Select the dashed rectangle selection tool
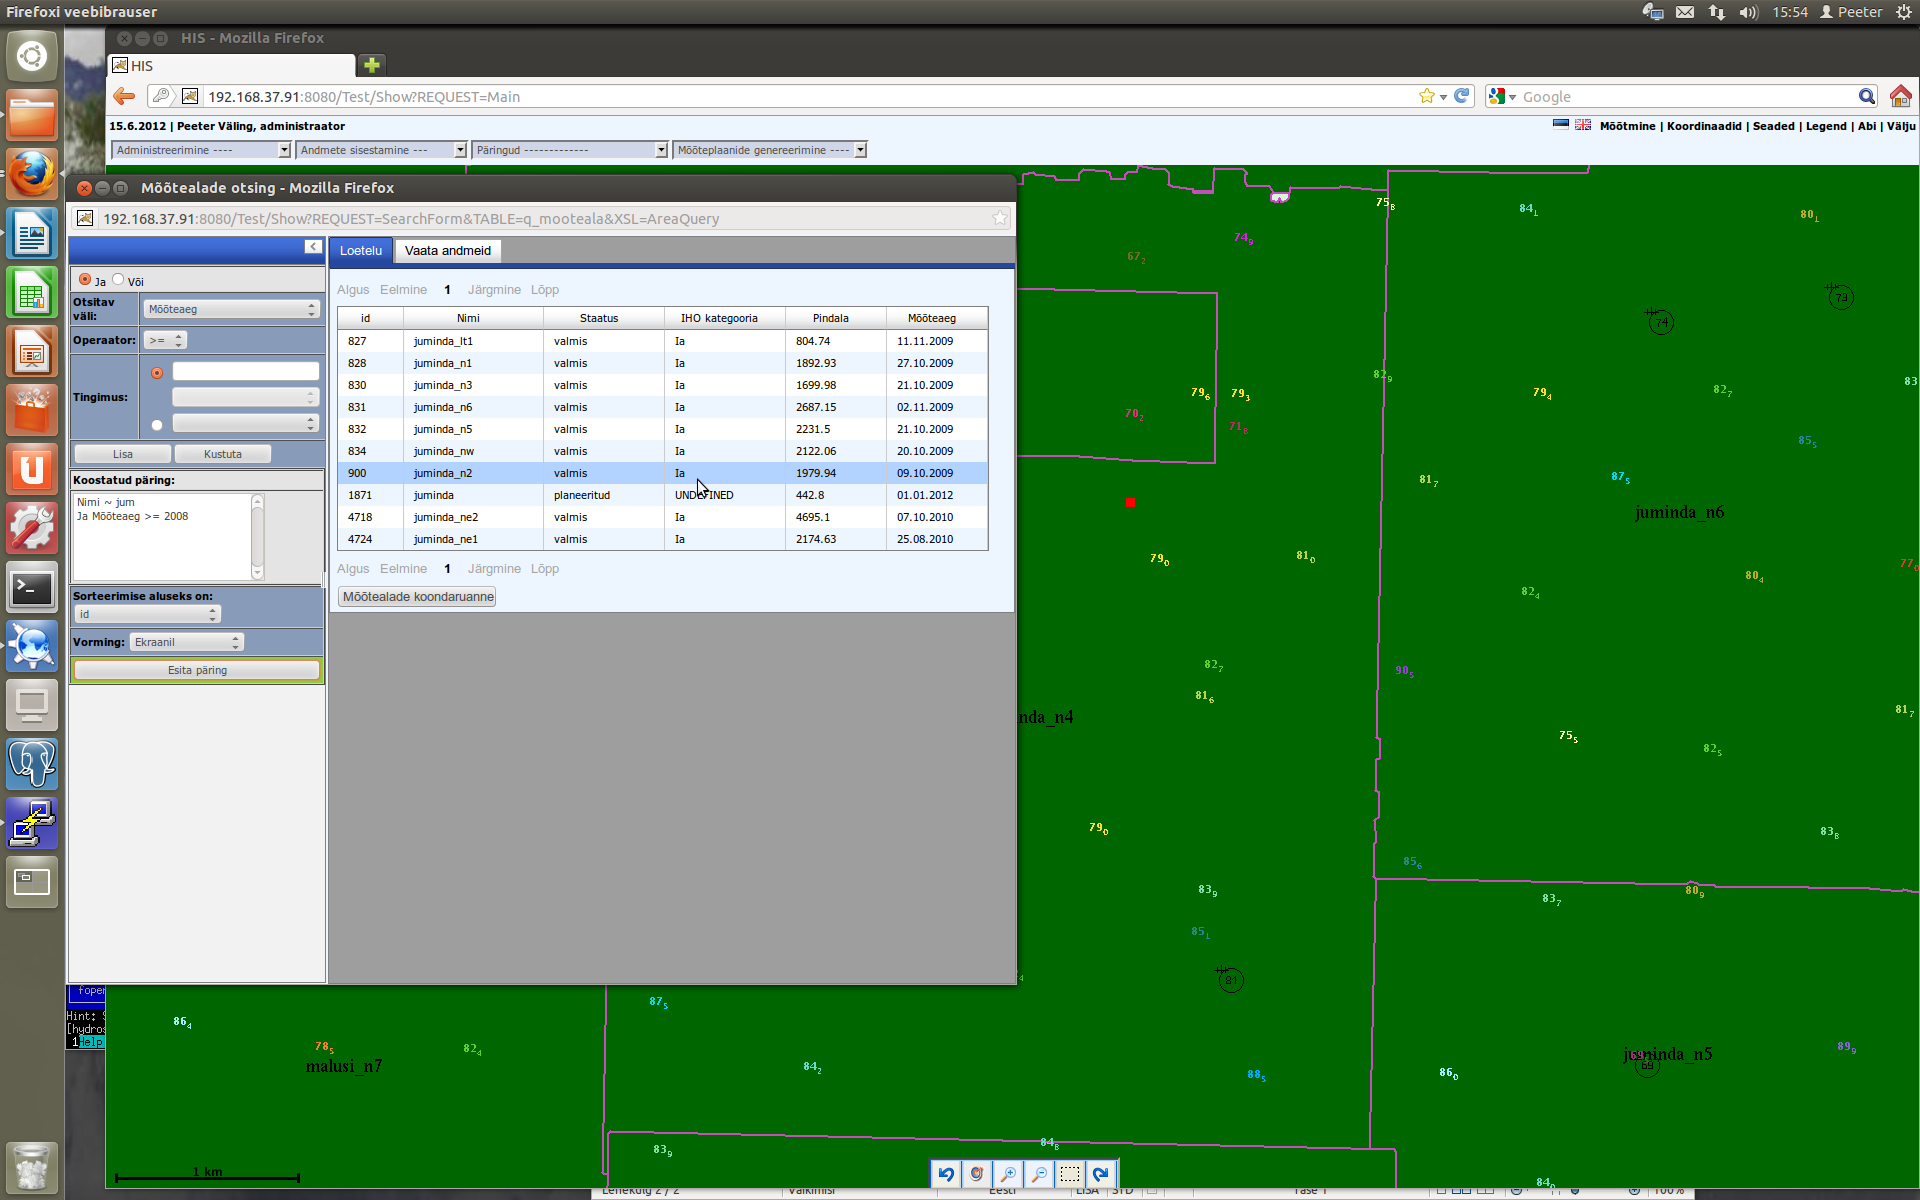This screenshot has height=1200, width=1920. (1070, 1174)
